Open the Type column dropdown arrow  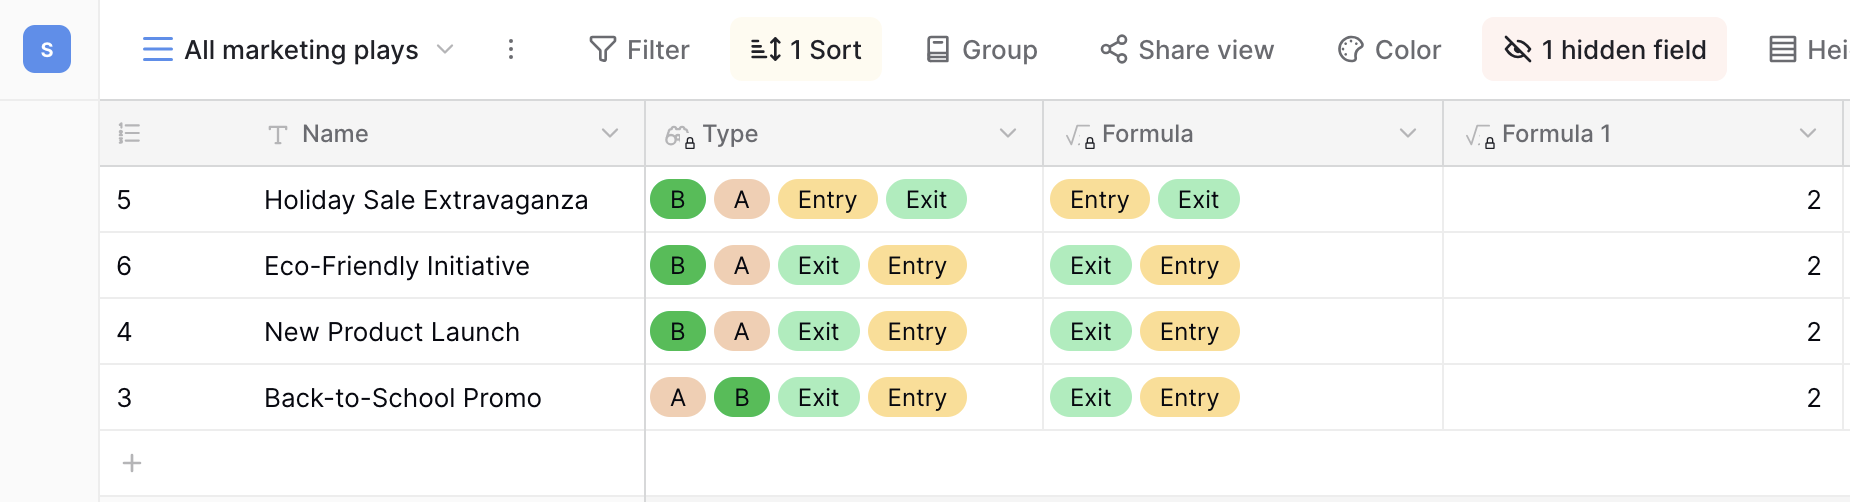point(1008,133)
